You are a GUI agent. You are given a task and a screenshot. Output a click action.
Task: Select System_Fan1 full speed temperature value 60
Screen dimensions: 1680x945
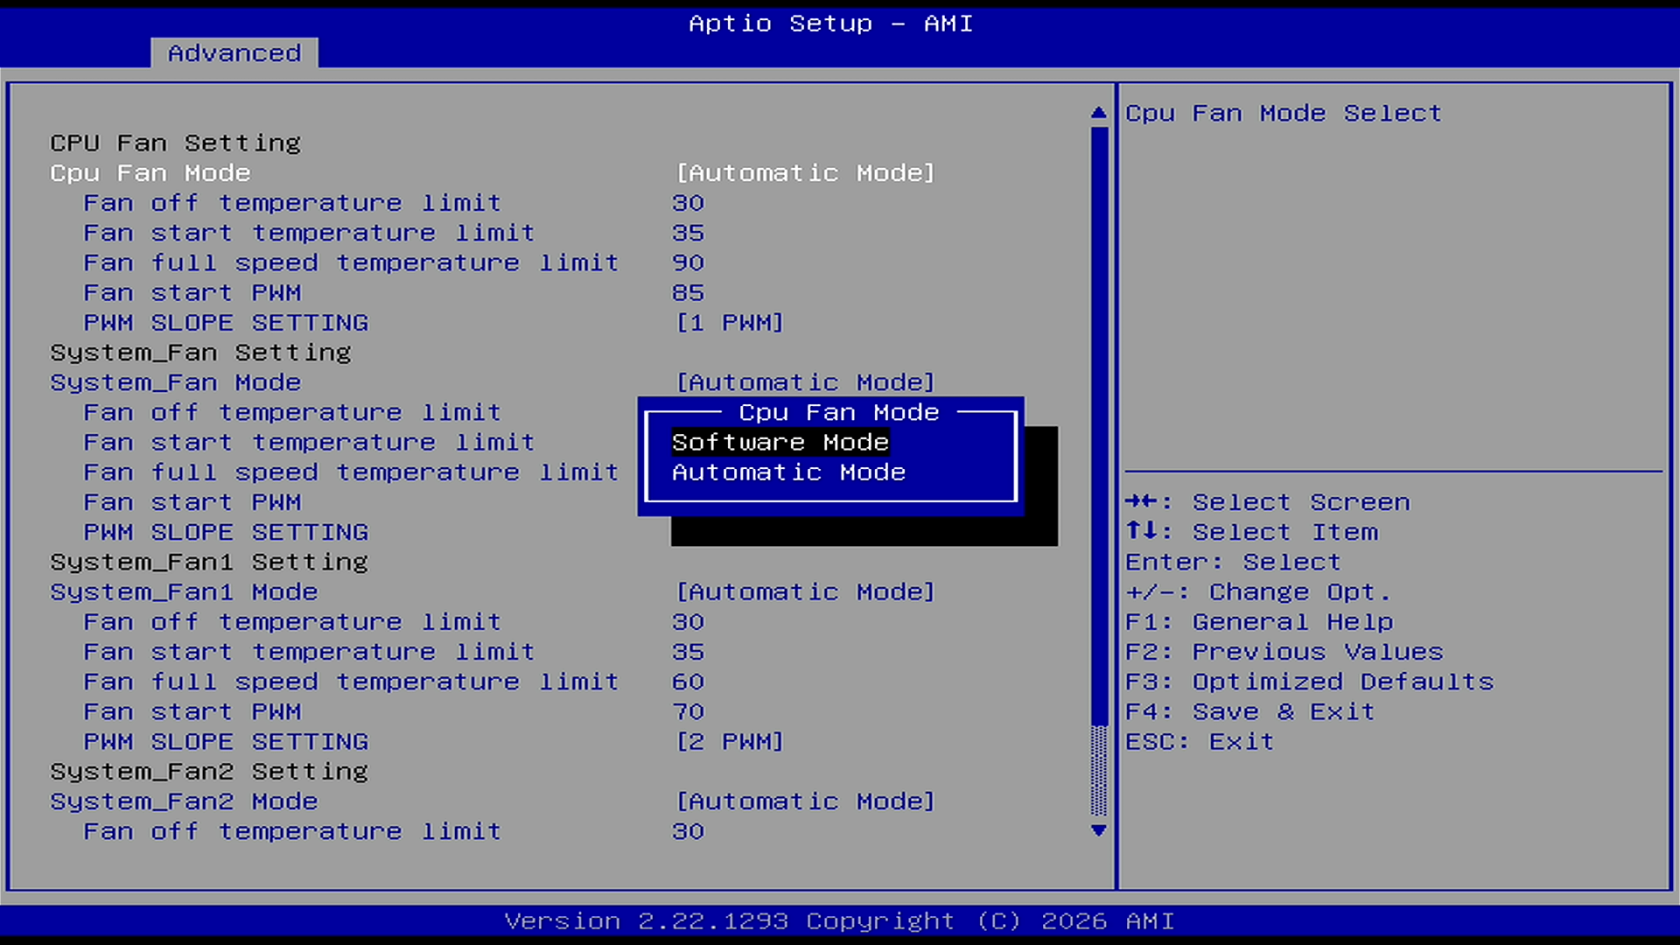click(x=688, y=682)
